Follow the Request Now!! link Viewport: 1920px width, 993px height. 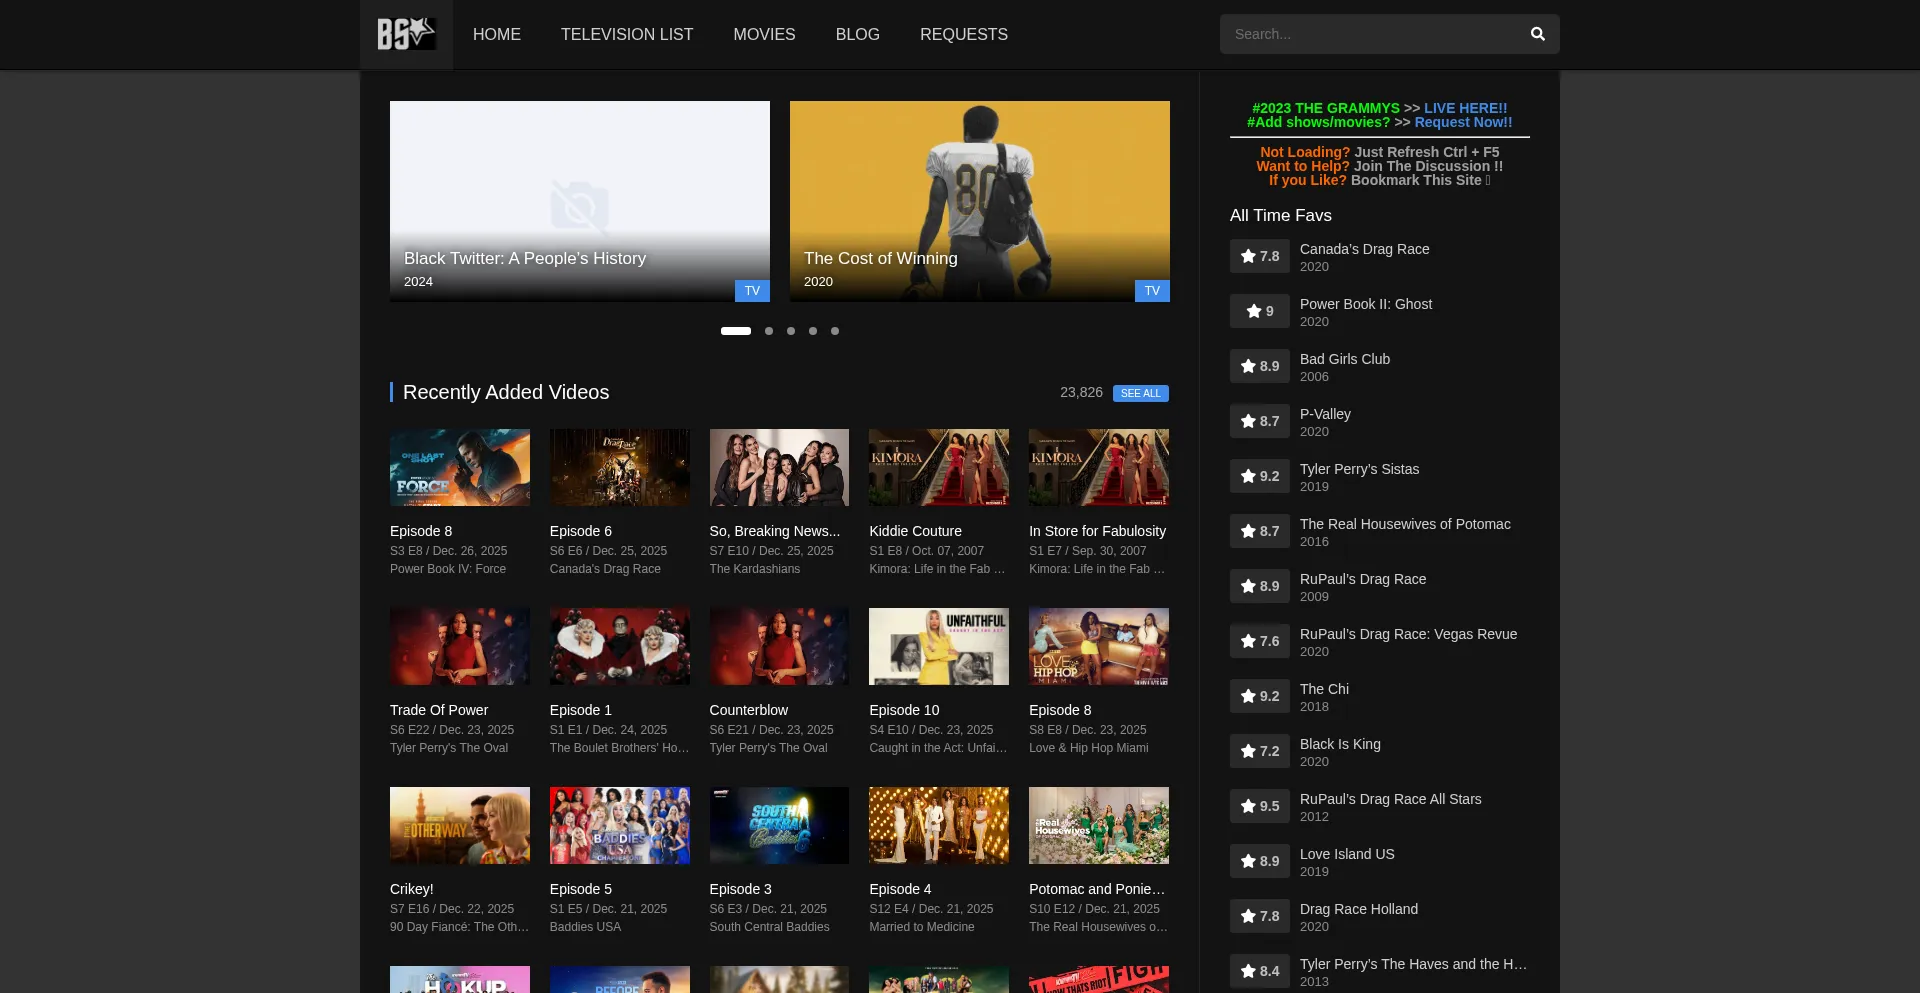coord(1463,122)
